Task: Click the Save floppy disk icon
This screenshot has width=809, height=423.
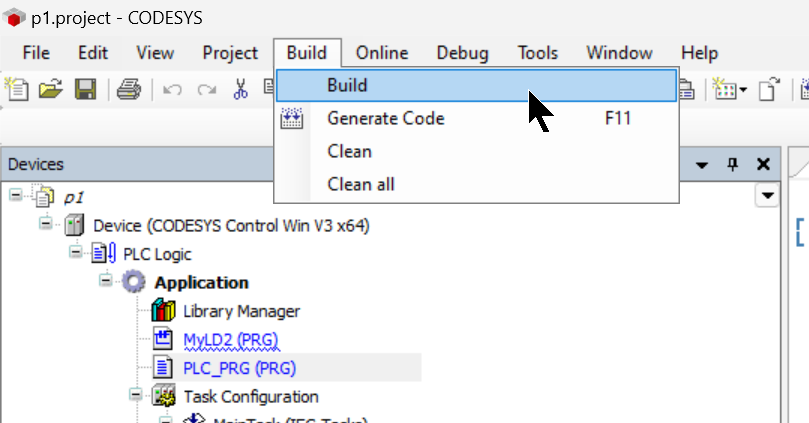Action: click(x=86, y=89)
